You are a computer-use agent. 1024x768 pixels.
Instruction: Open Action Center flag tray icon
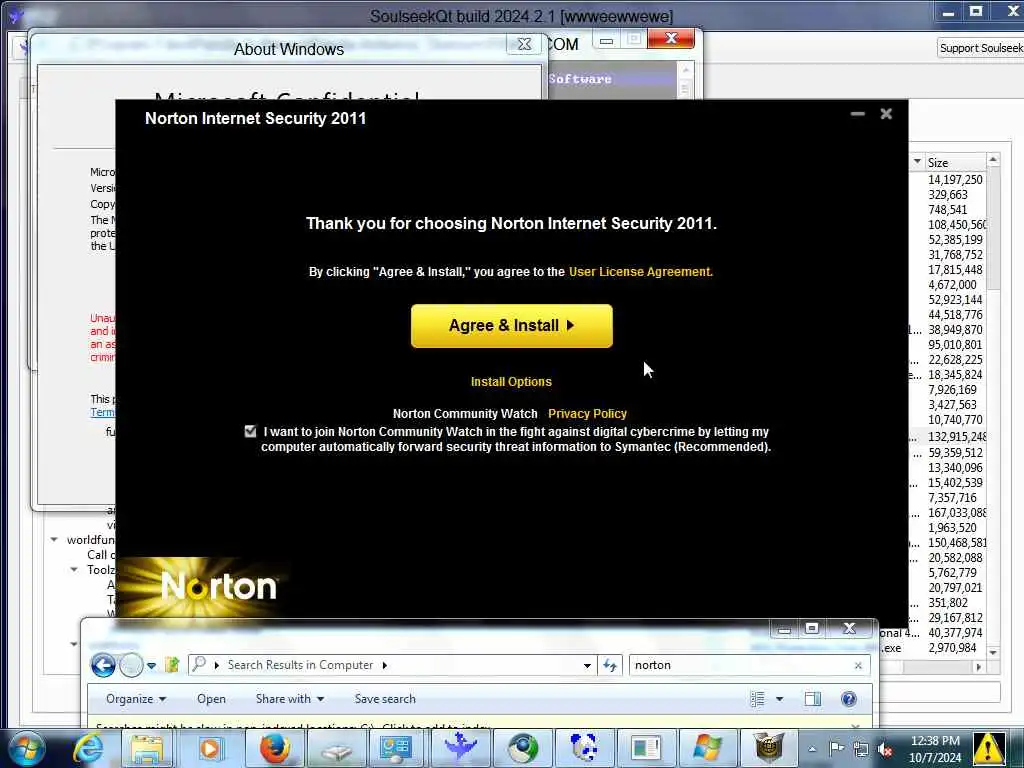point(837,748)
